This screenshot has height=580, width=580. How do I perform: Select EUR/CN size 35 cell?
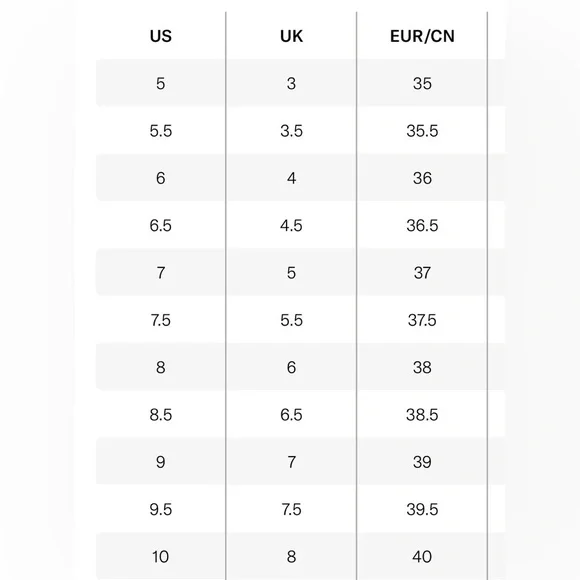click(422, 84)
